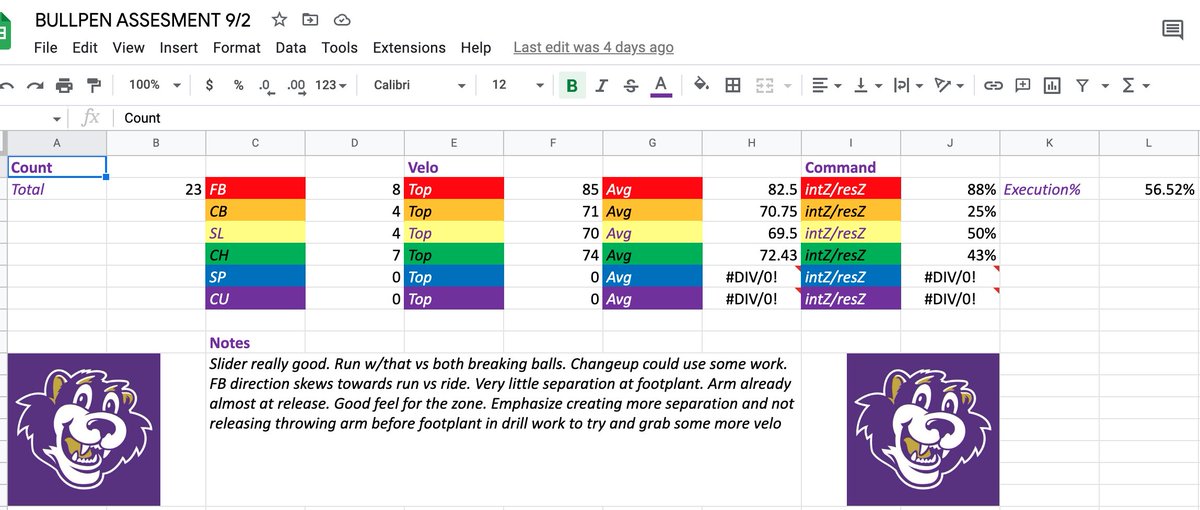1200x510 pixels.
Task: Open text color picker
Action: pyautogui.click(x=660, y=86)
